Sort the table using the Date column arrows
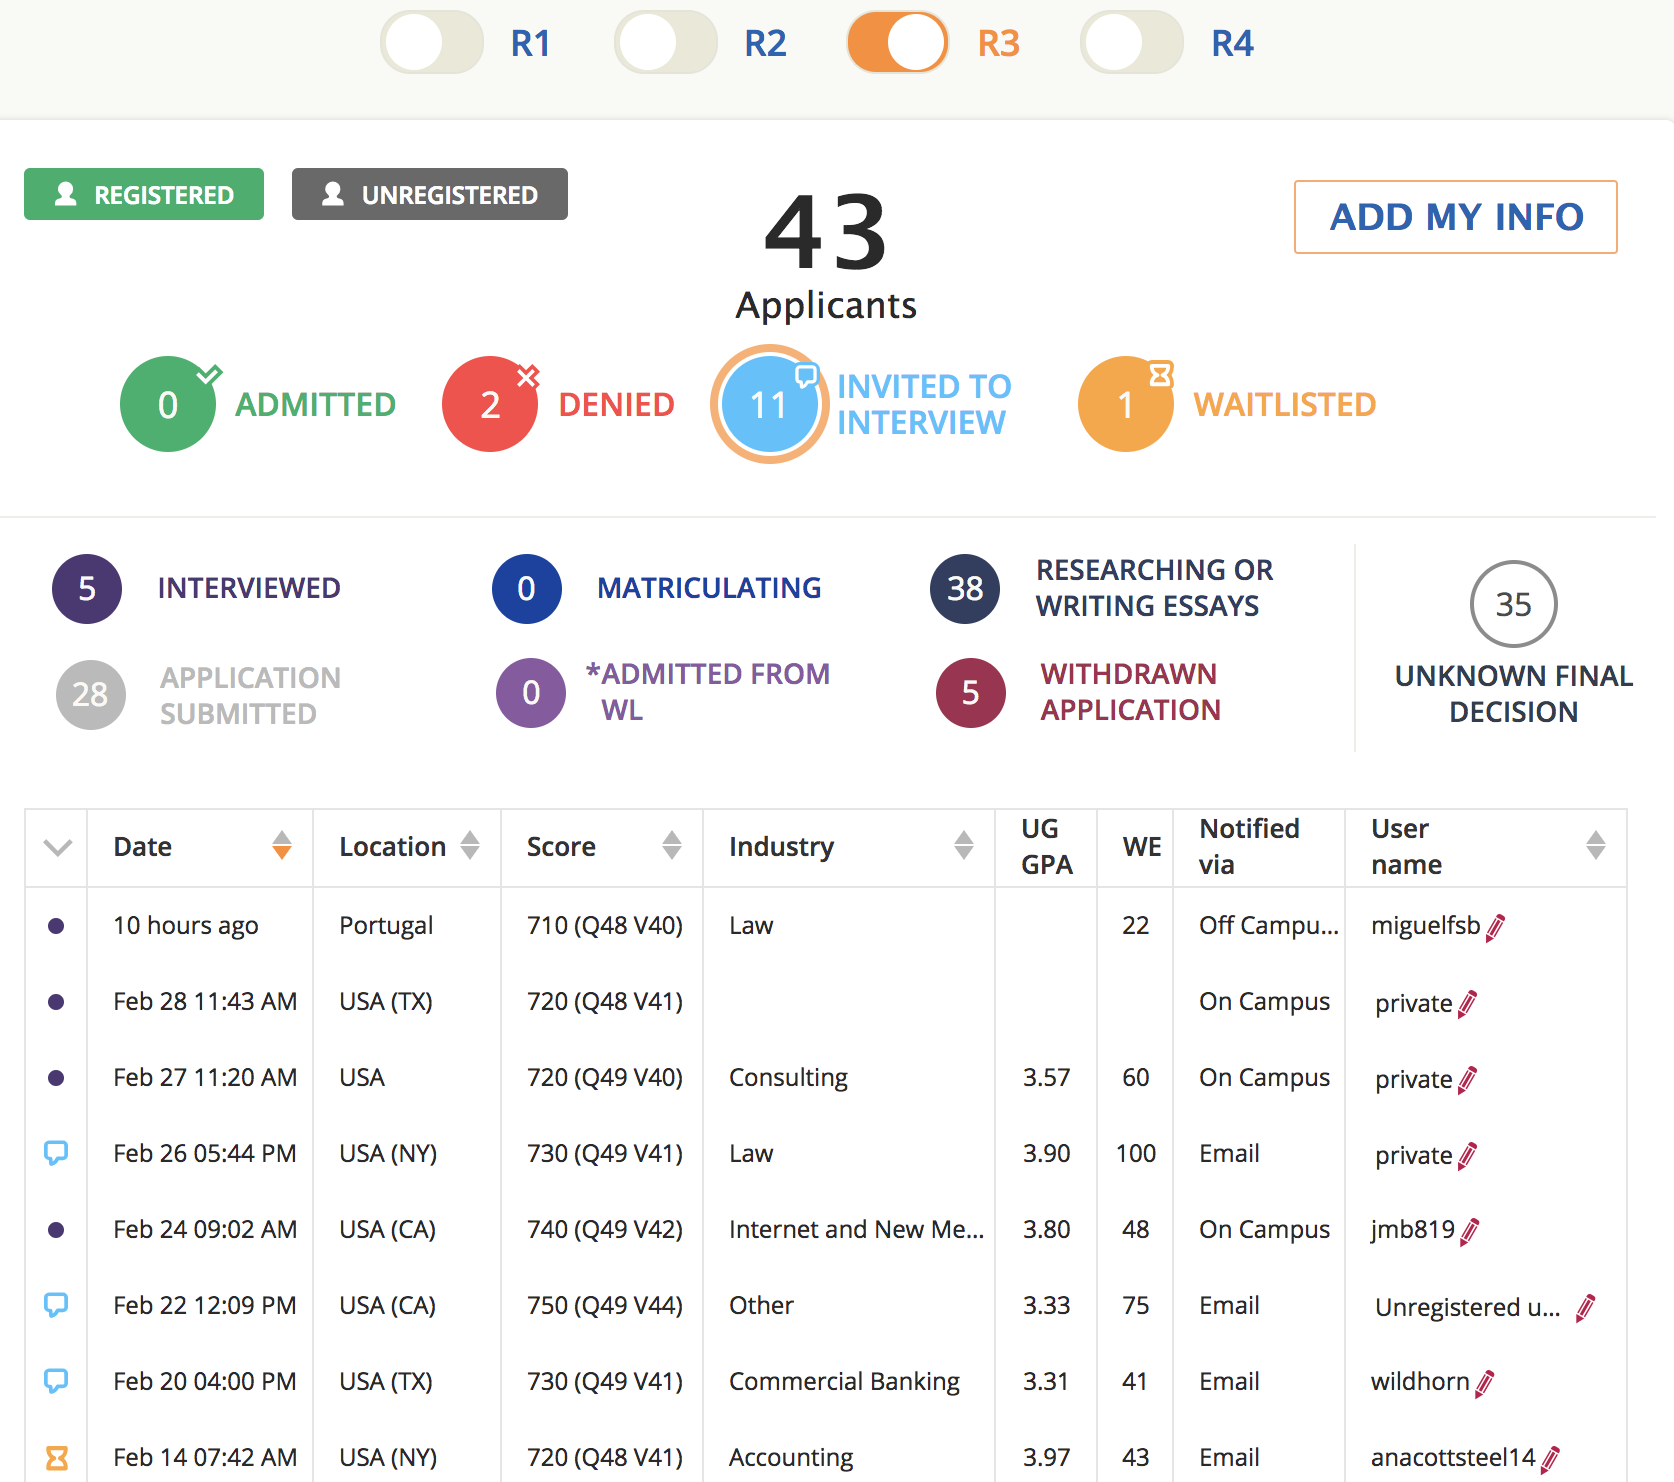Viewport: 1674px width, 1482px height. [282, 846]
